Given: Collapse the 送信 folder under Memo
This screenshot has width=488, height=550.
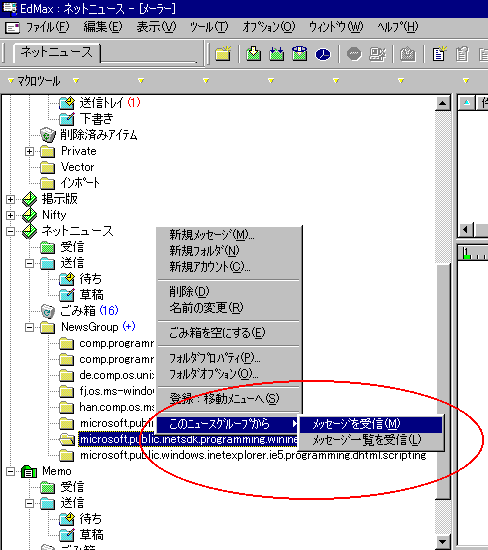Looking at the screenshot, I should pyautogui.click(x=29, y=504).
